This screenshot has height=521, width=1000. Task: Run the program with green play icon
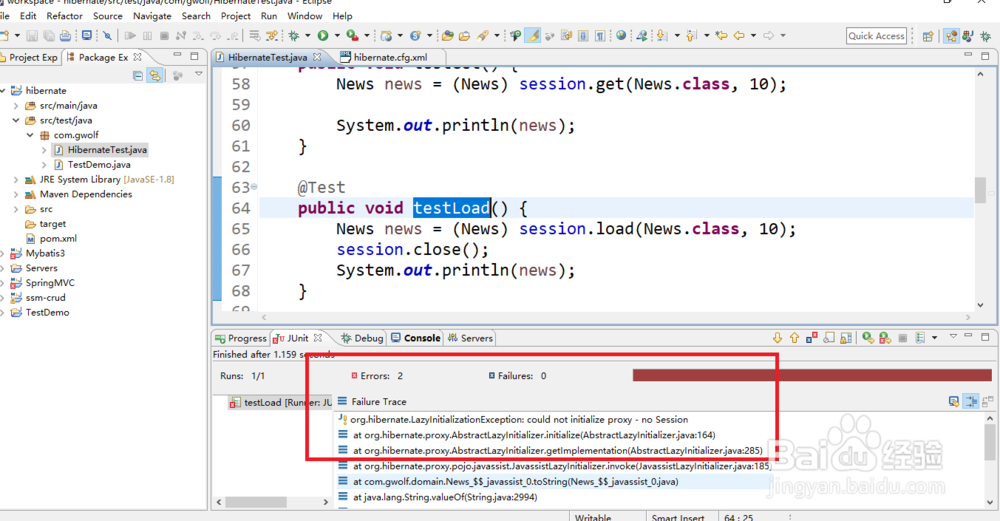pyautogui.click(x=323, y=36)
